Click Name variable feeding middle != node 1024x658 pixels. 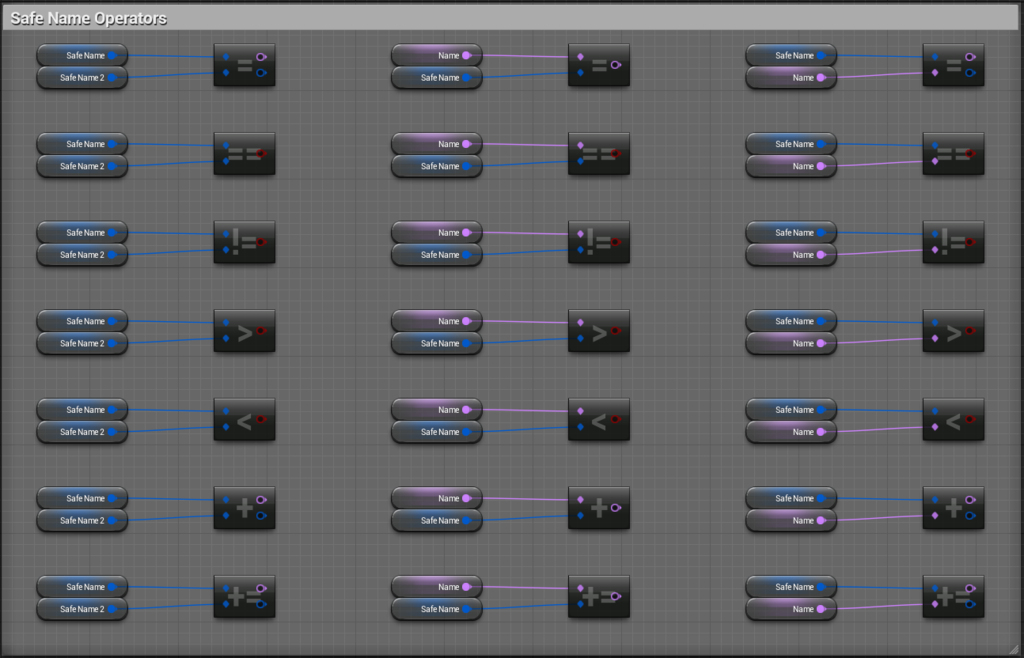click(x=436, y=233)
